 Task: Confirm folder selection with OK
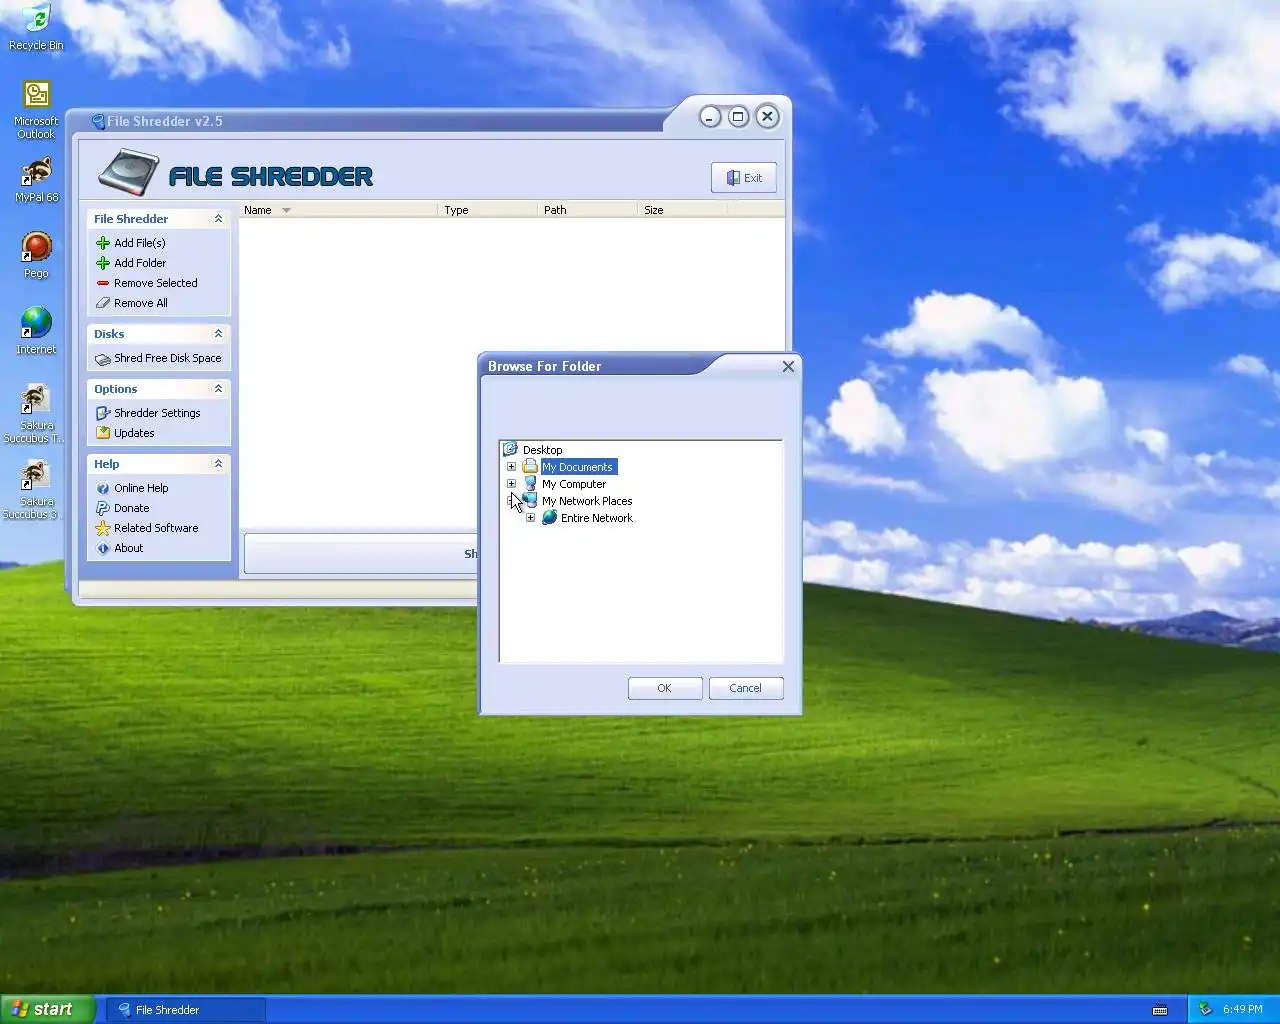(x=665, y=688)
